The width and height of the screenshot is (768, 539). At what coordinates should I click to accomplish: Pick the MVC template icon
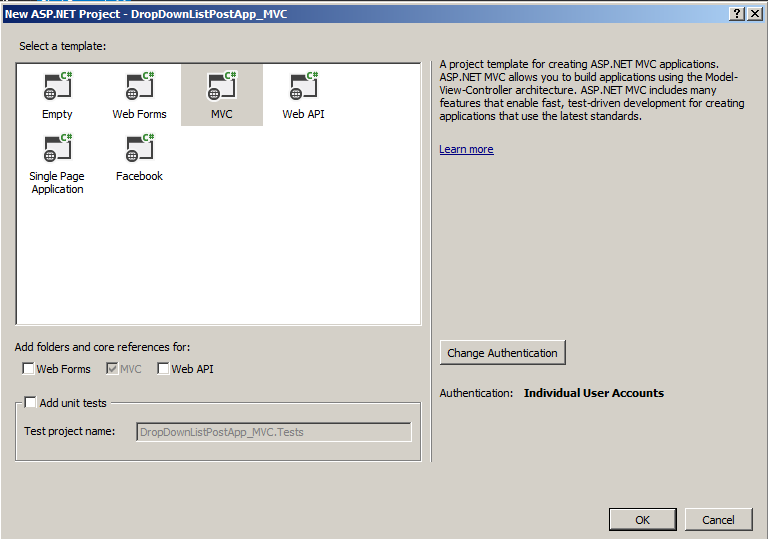click(x=222, y=86)
